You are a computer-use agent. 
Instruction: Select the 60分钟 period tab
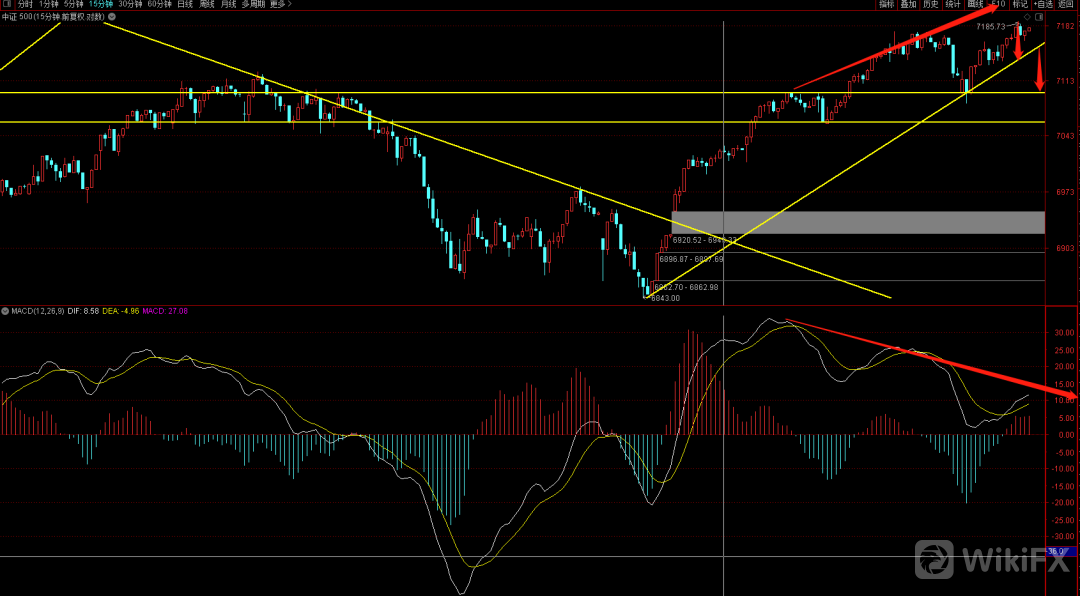(158, 5)
